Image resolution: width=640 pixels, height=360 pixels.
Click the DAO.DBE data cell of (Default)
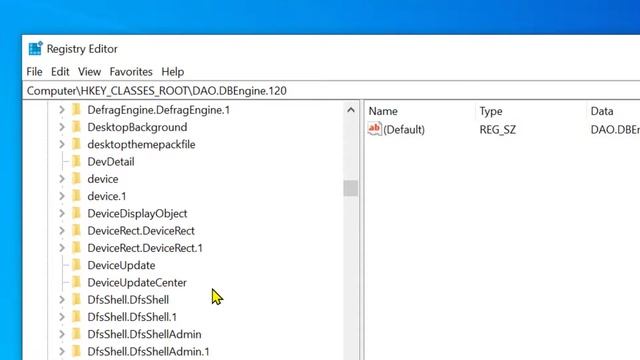615,129
